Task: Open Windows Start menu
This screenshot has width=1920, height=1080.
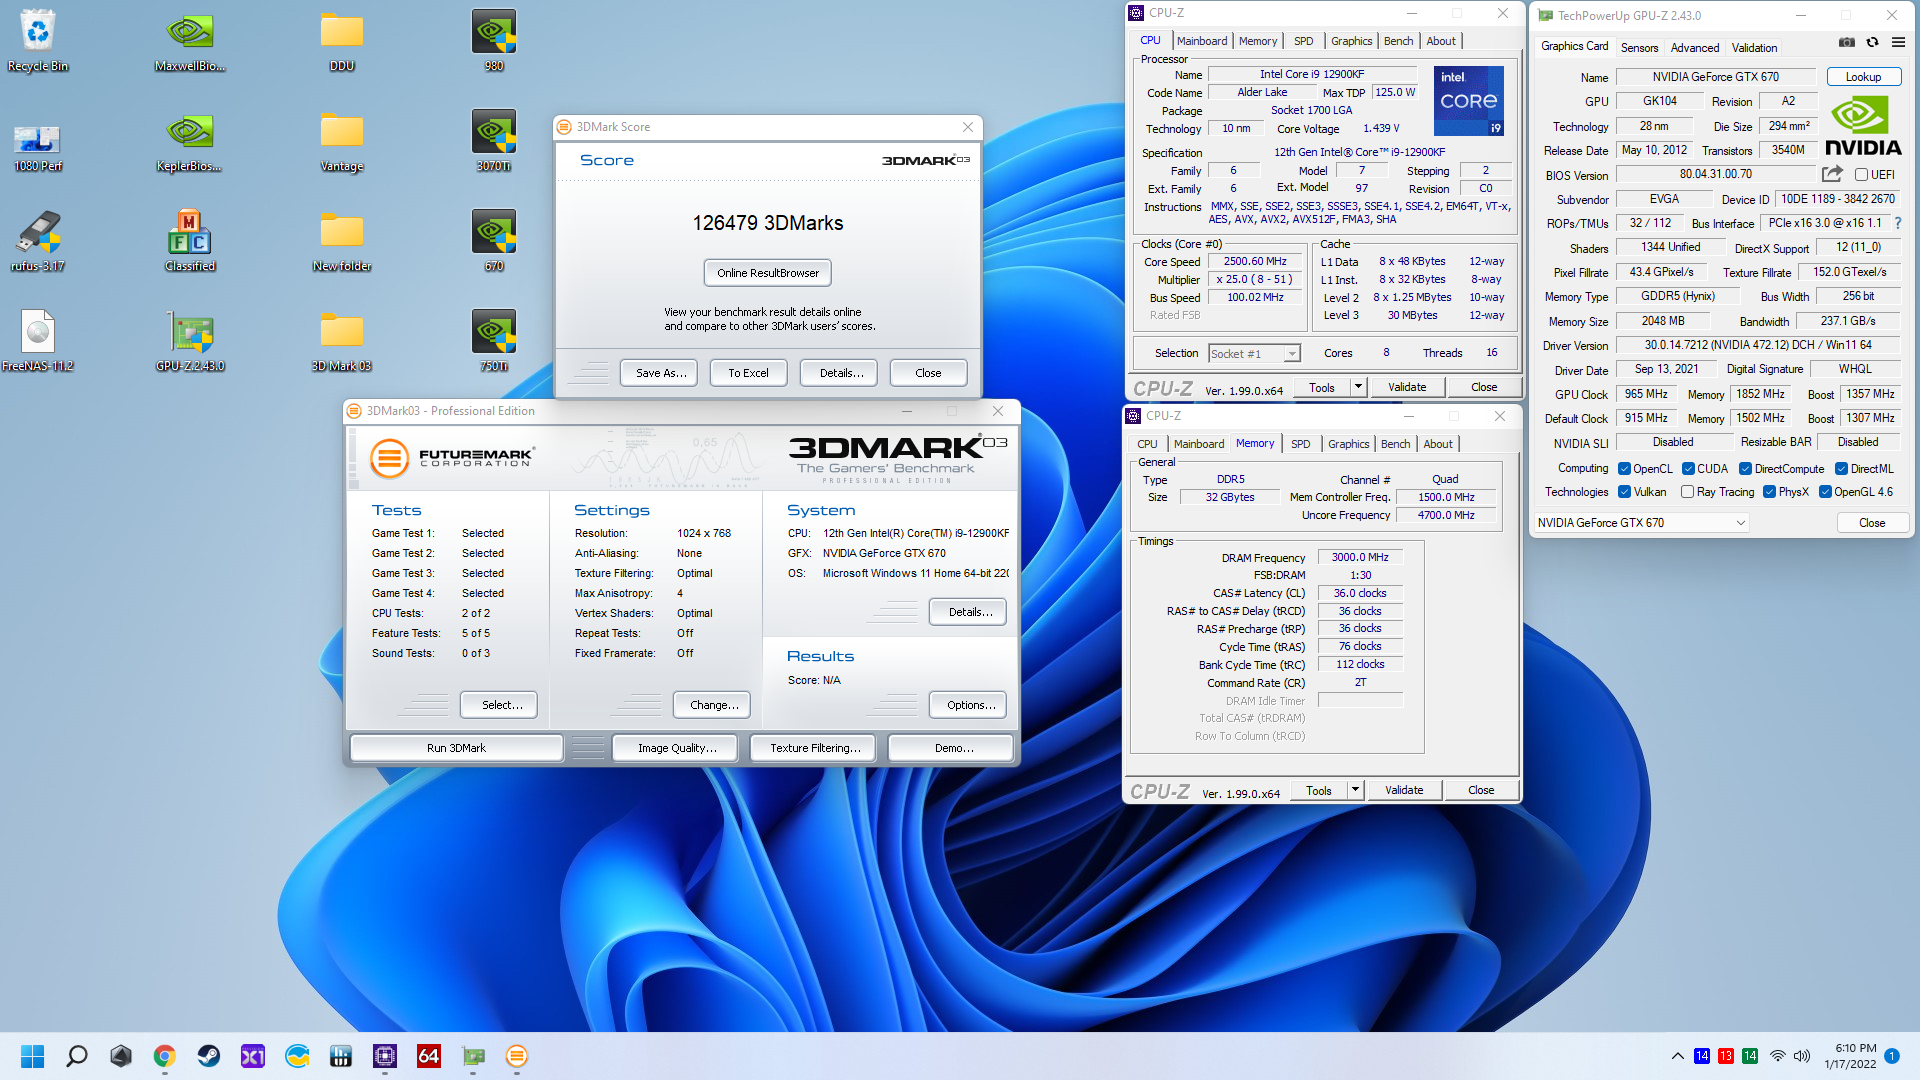Action: click(33, 1056)
